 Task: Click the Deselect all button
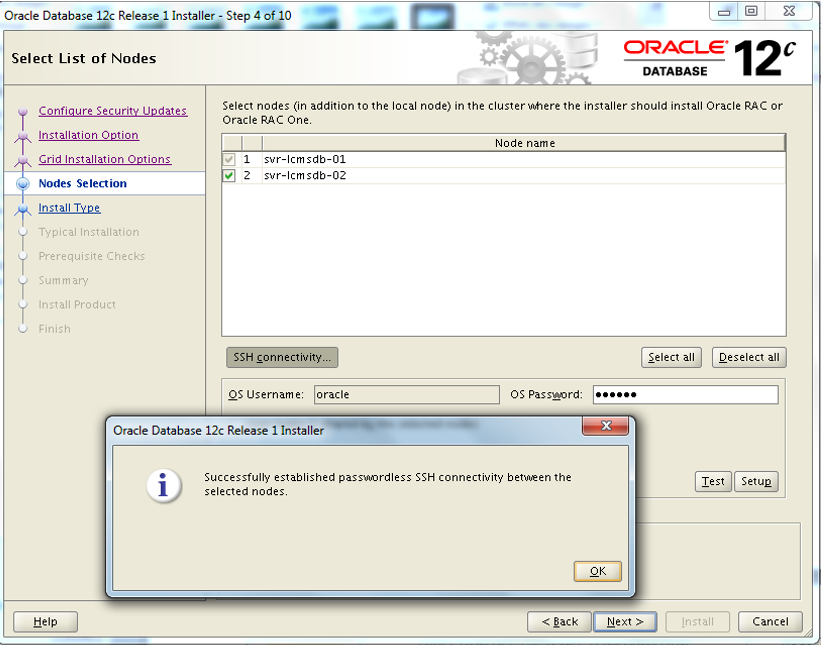749,357
